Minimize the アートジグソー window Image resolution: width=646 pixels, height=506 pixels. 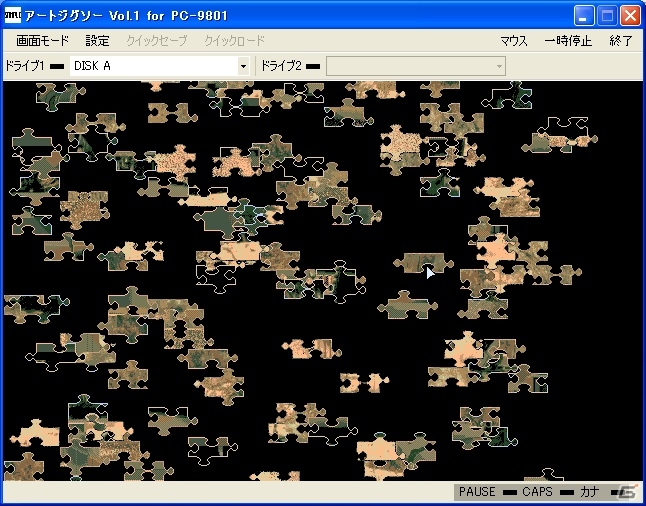(583, 16)
